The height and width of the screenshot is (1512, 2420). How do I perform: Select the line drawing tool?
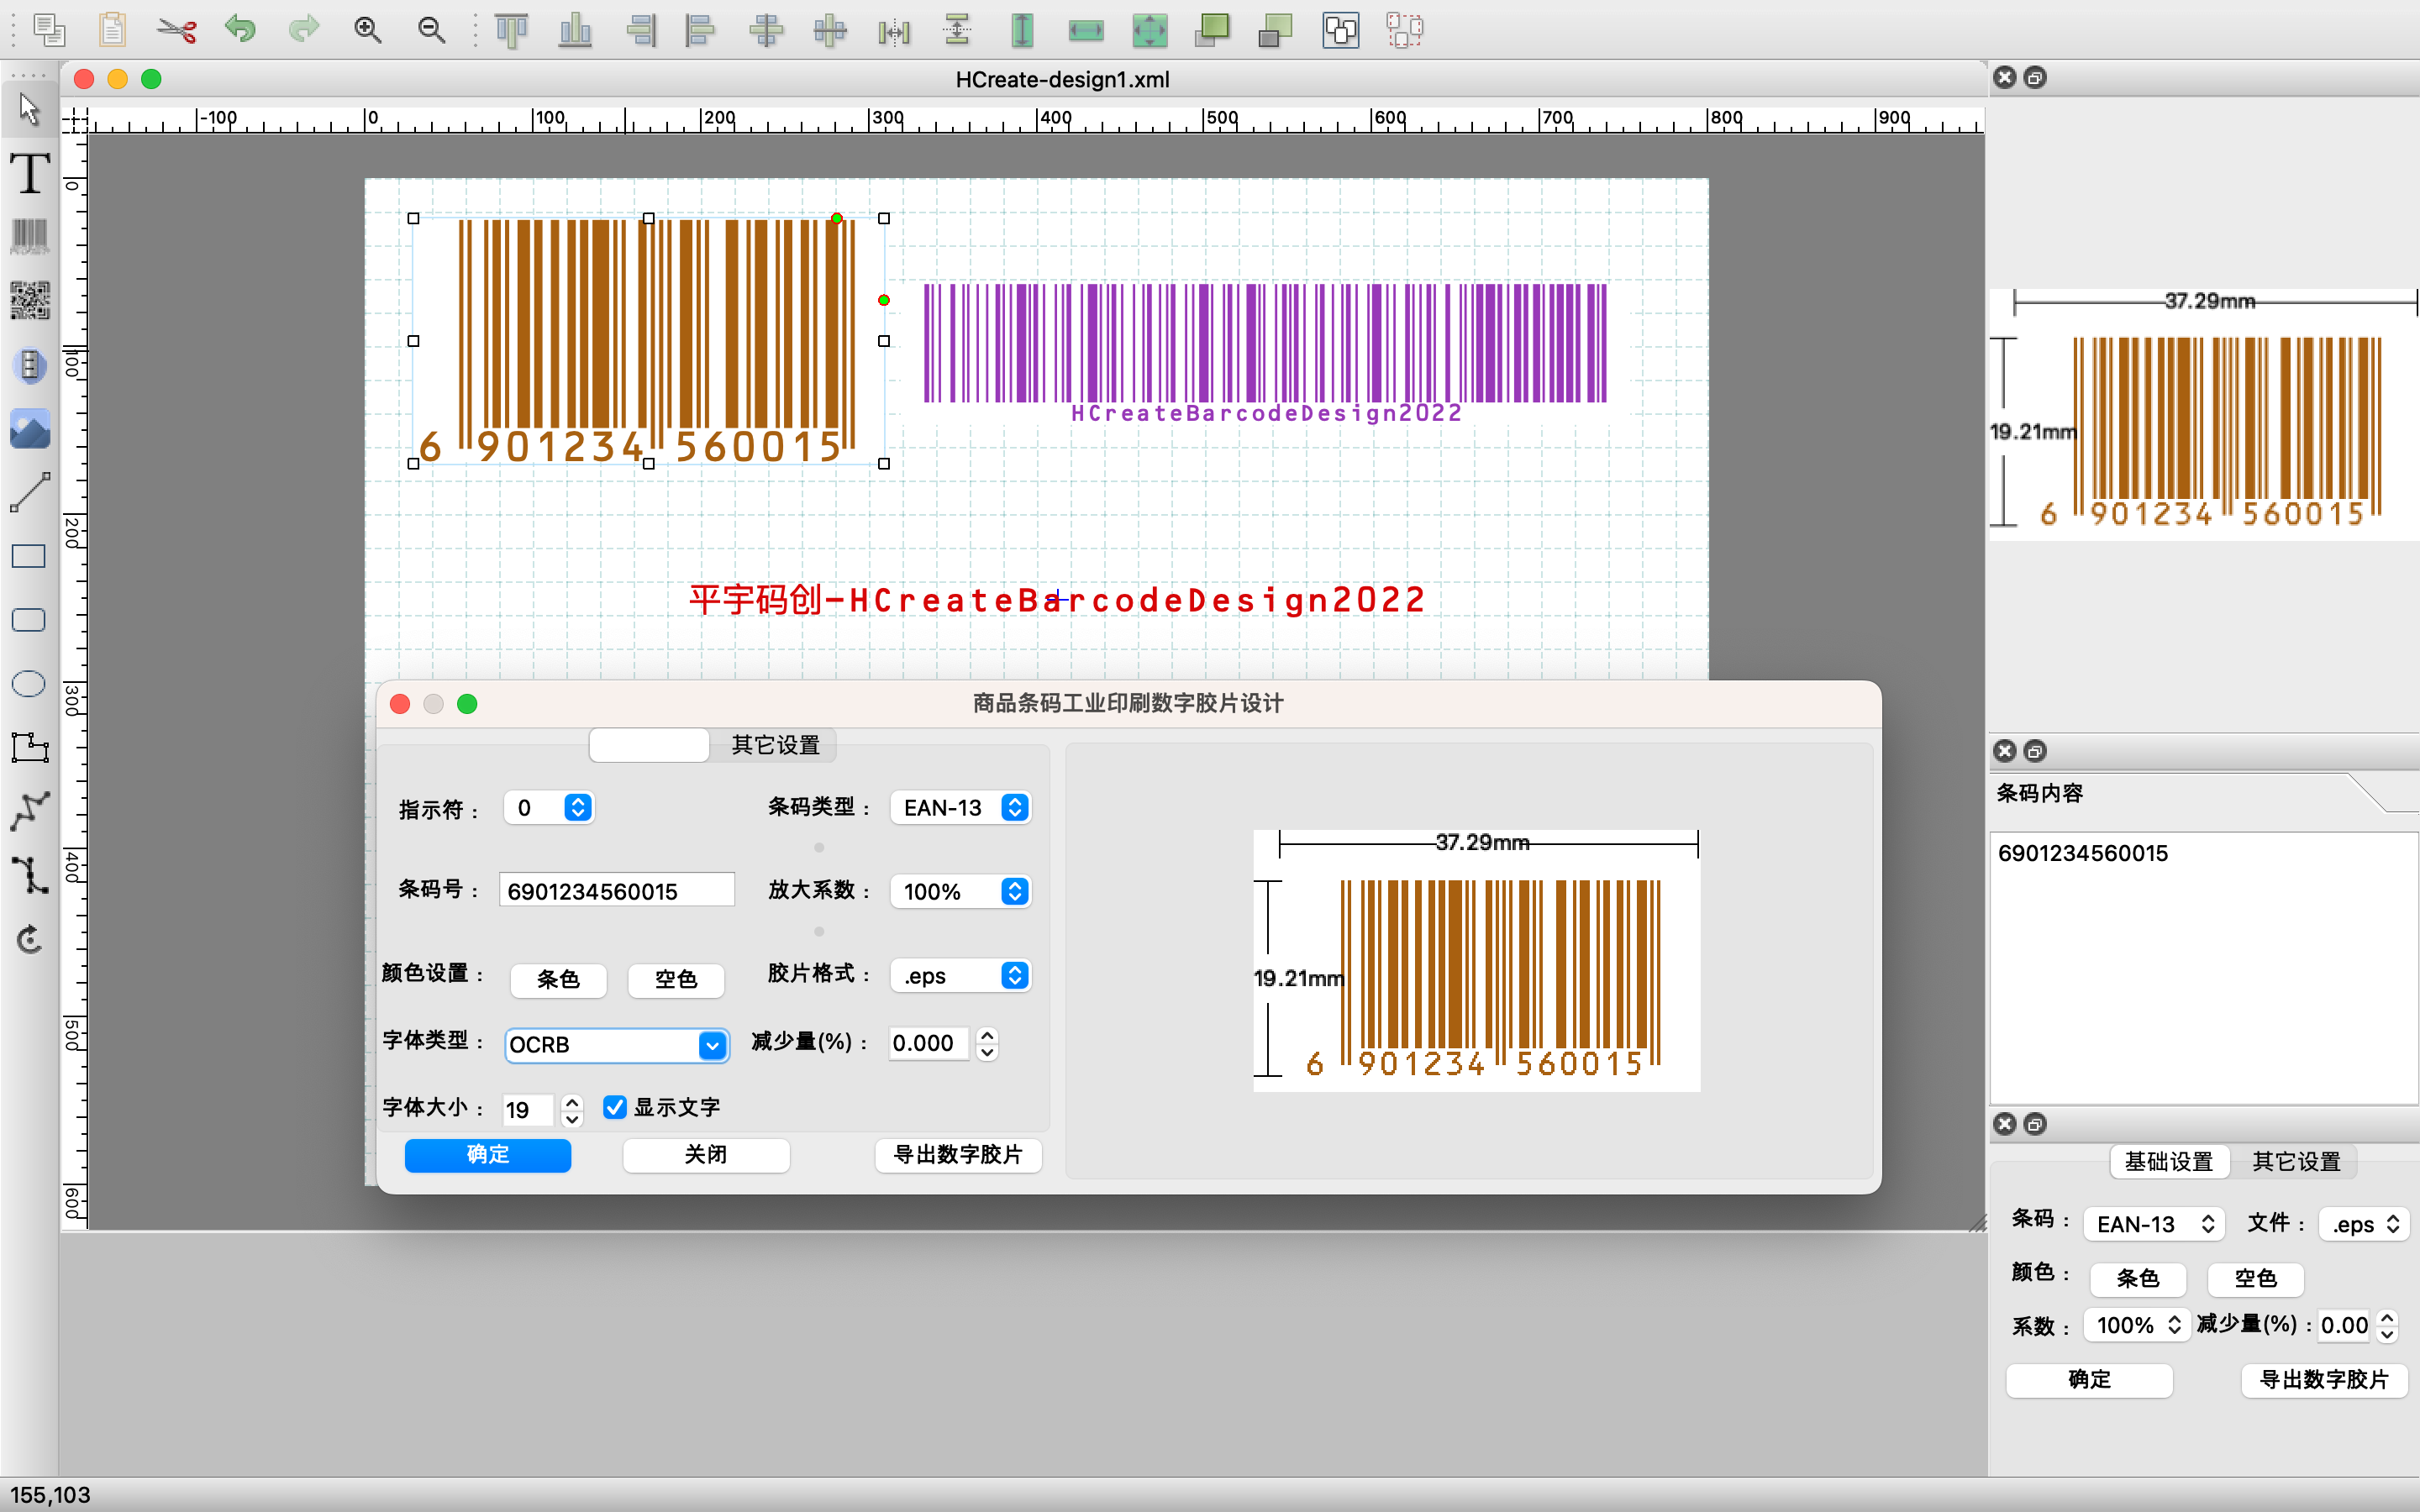(30, 492)
